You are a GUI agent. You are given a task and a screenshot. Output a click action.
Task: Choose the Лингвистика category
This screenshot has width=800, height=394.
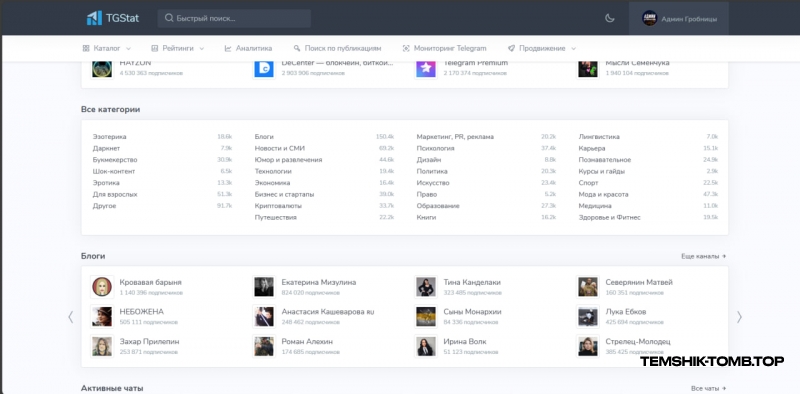pyautogui.click(x=599, y=137)
